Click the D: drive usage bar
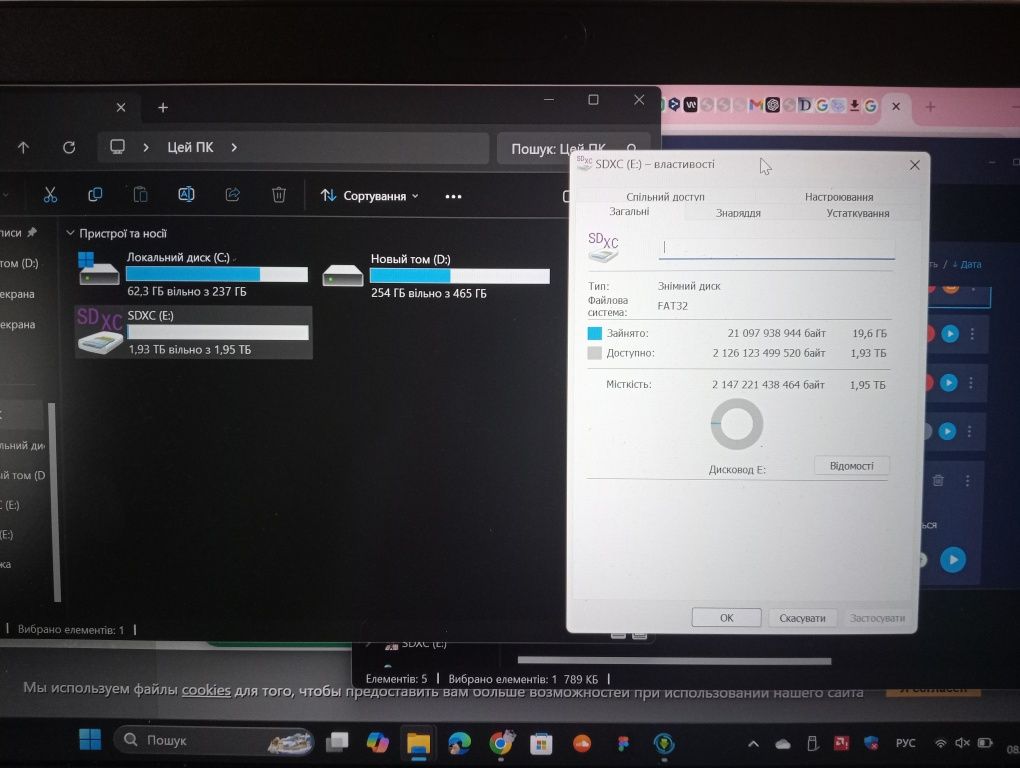1020x768 pixels. tap(459, 276)
